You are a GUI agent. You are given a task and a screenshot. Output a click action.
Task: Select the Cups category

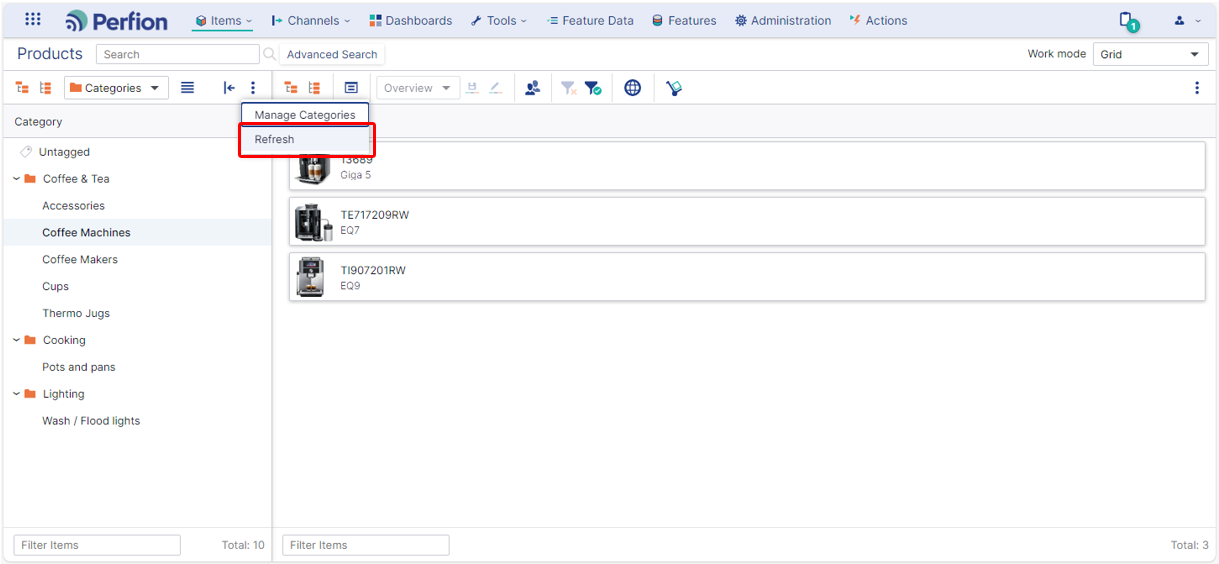coord(55,287)
